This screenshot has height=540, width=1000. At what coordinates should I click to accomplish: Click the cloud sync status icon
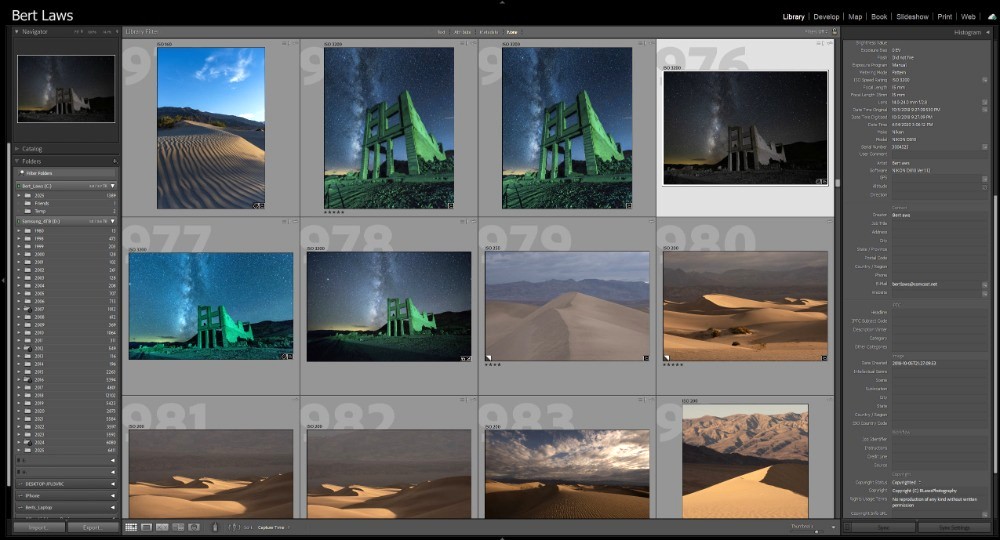pos(990,15)
